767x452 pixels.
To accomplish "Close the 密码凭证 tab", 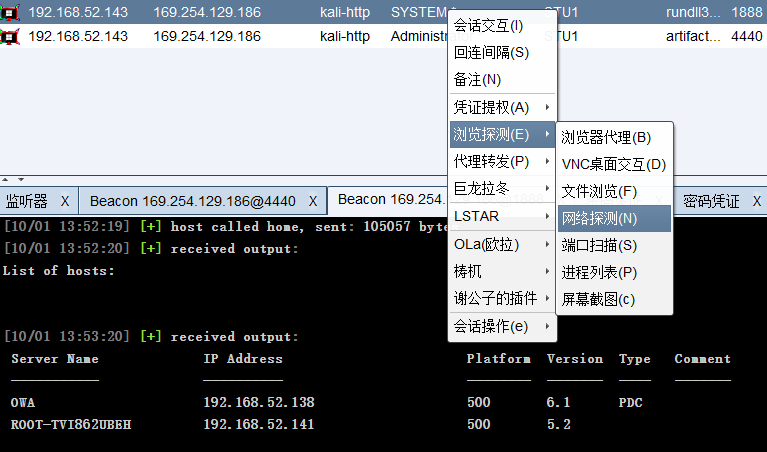I will pyautogui.click(x=756, y=201).
